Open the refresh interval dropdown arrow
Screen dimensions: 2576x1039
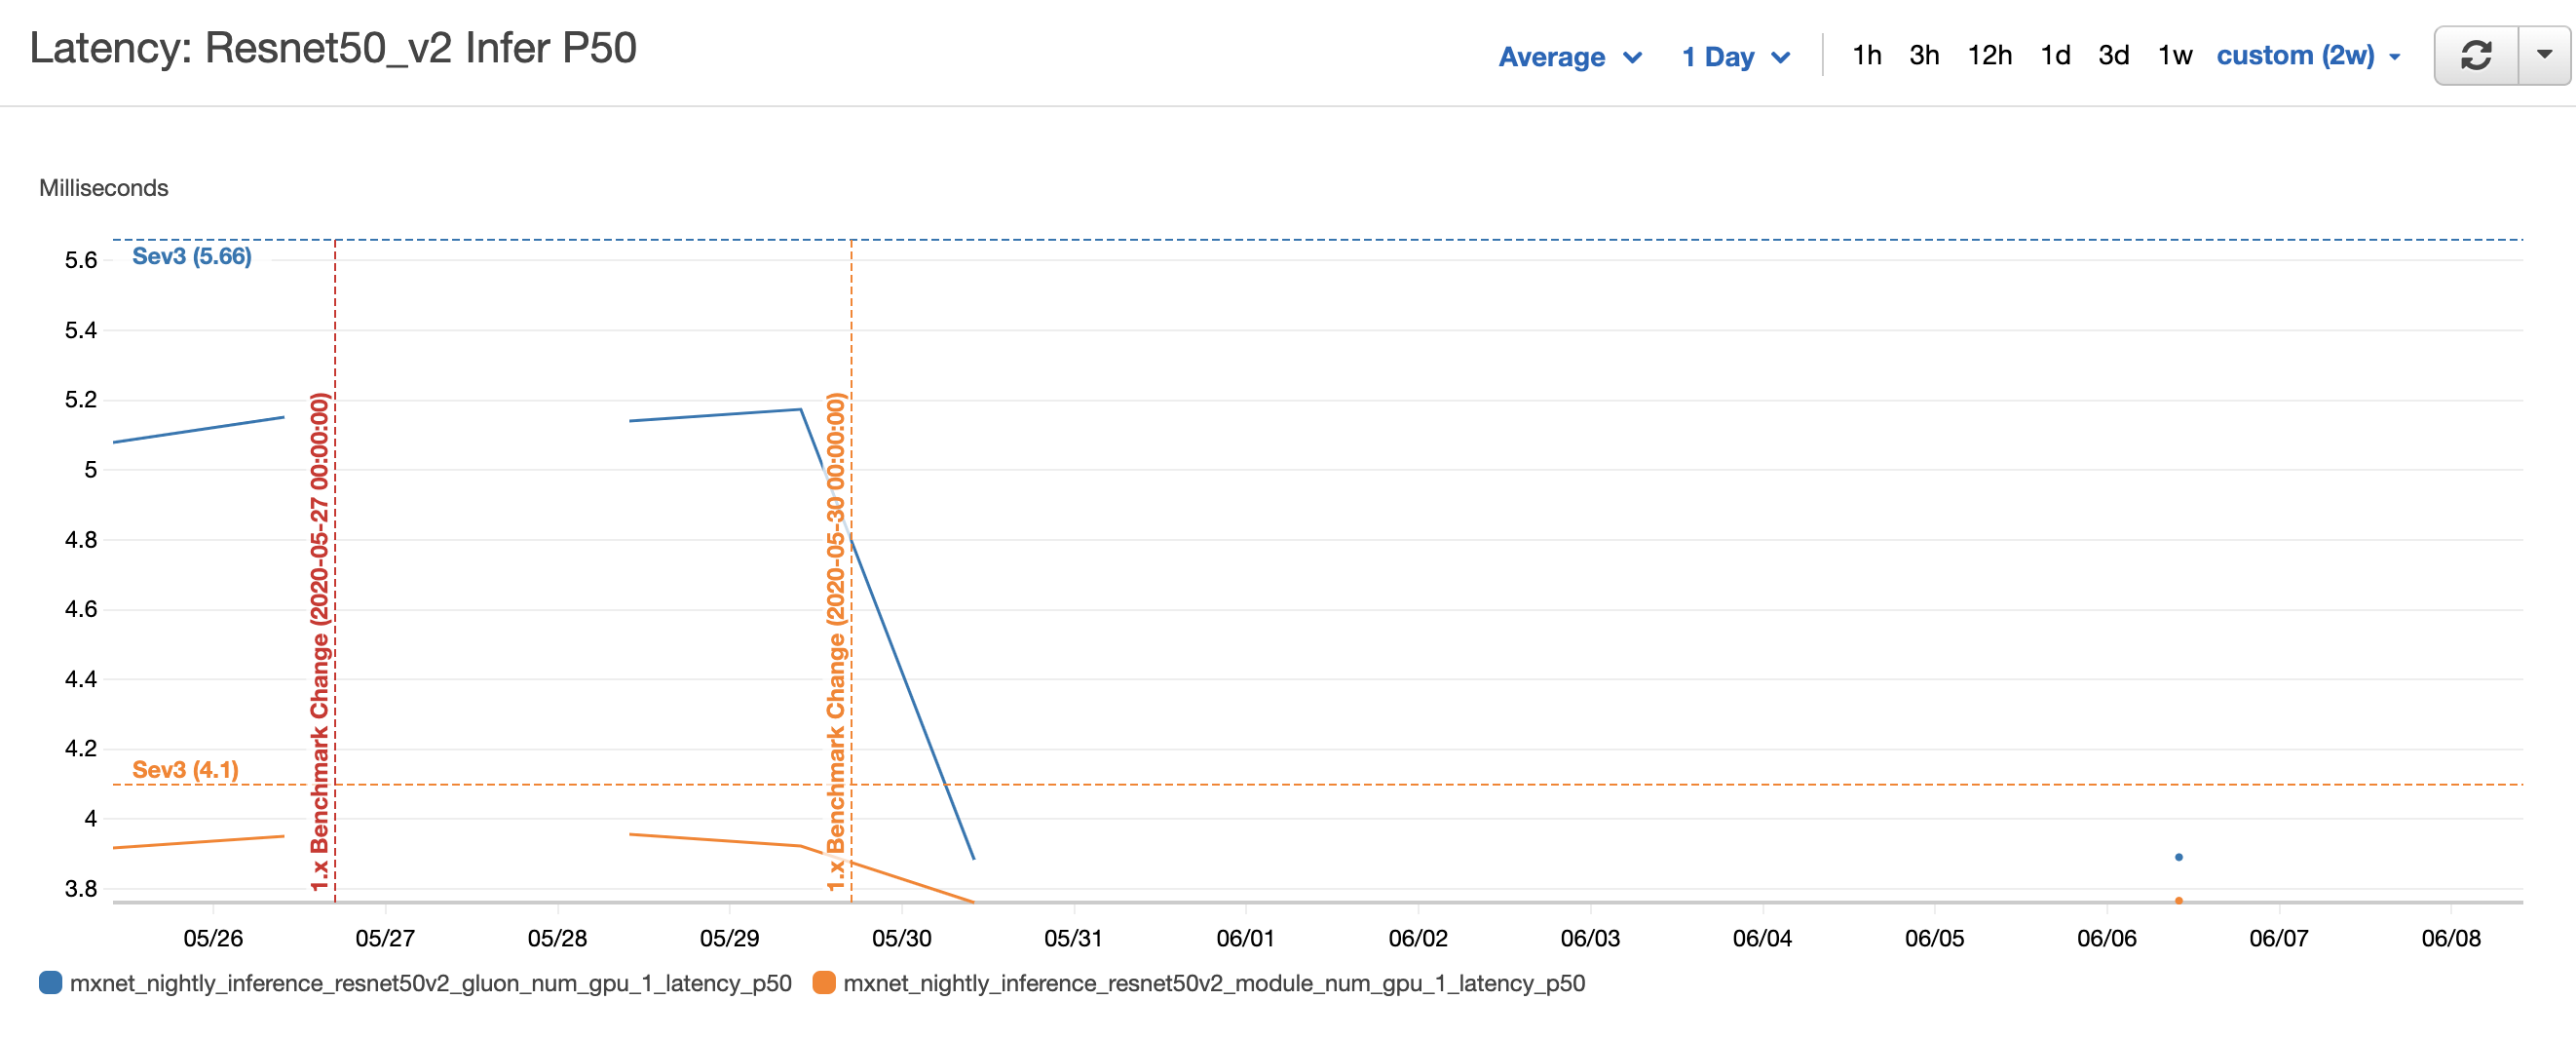pyautogui.click(x=2546, y=56)
